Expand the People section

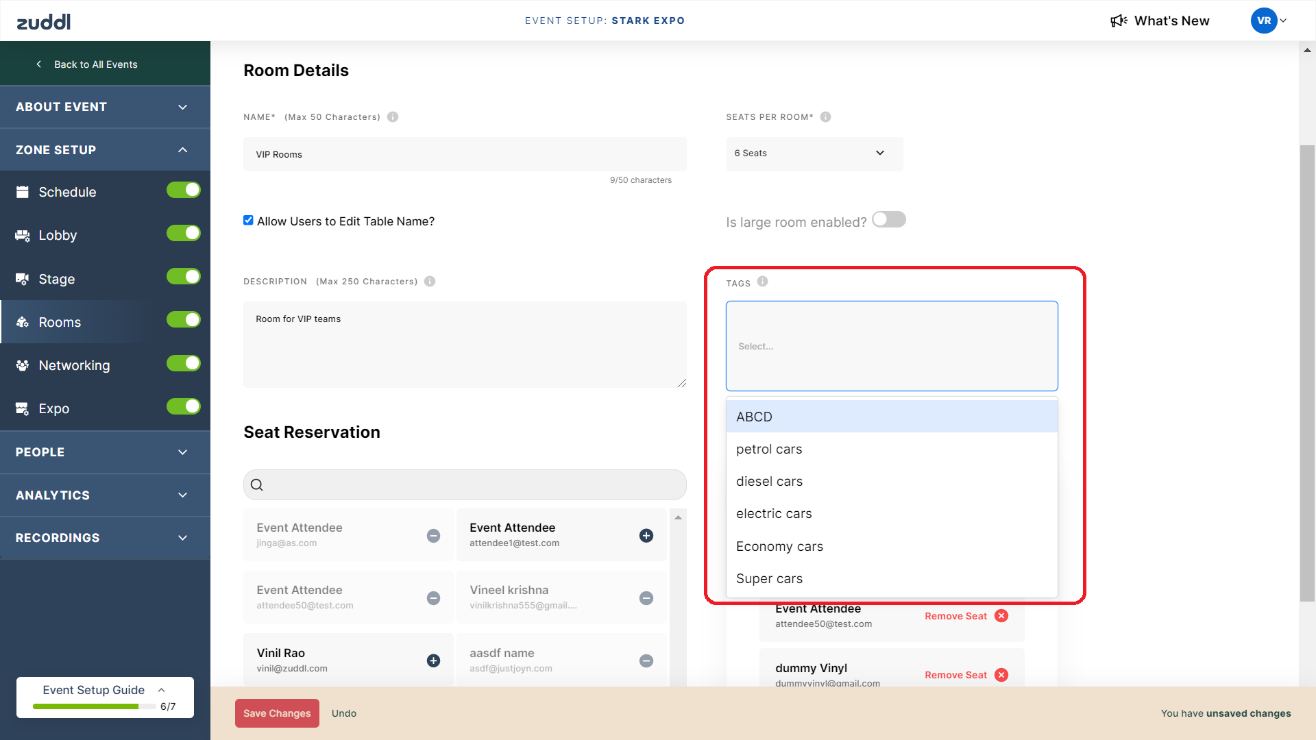coord(105,452)
